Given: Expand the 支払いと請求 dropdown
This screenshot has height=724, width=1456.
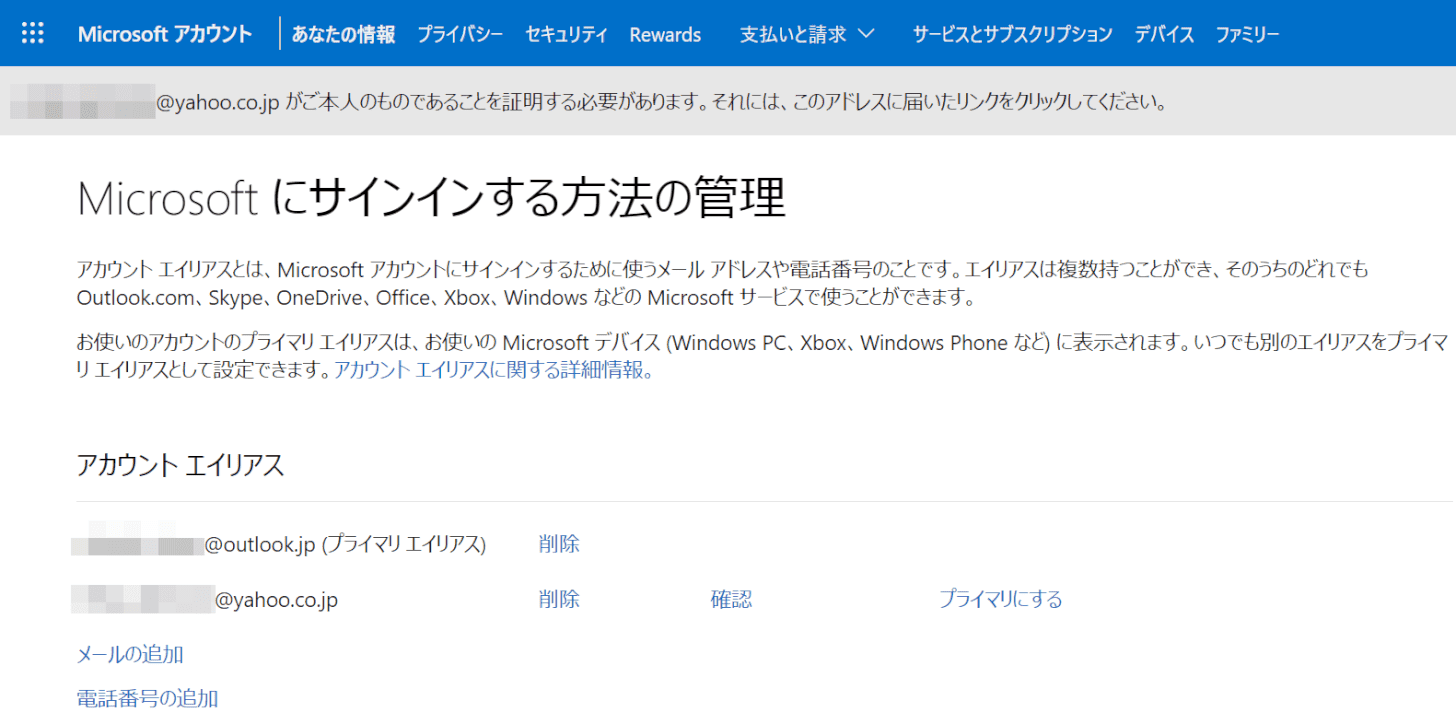Looking at the screenshot, I should coord(807,34).
